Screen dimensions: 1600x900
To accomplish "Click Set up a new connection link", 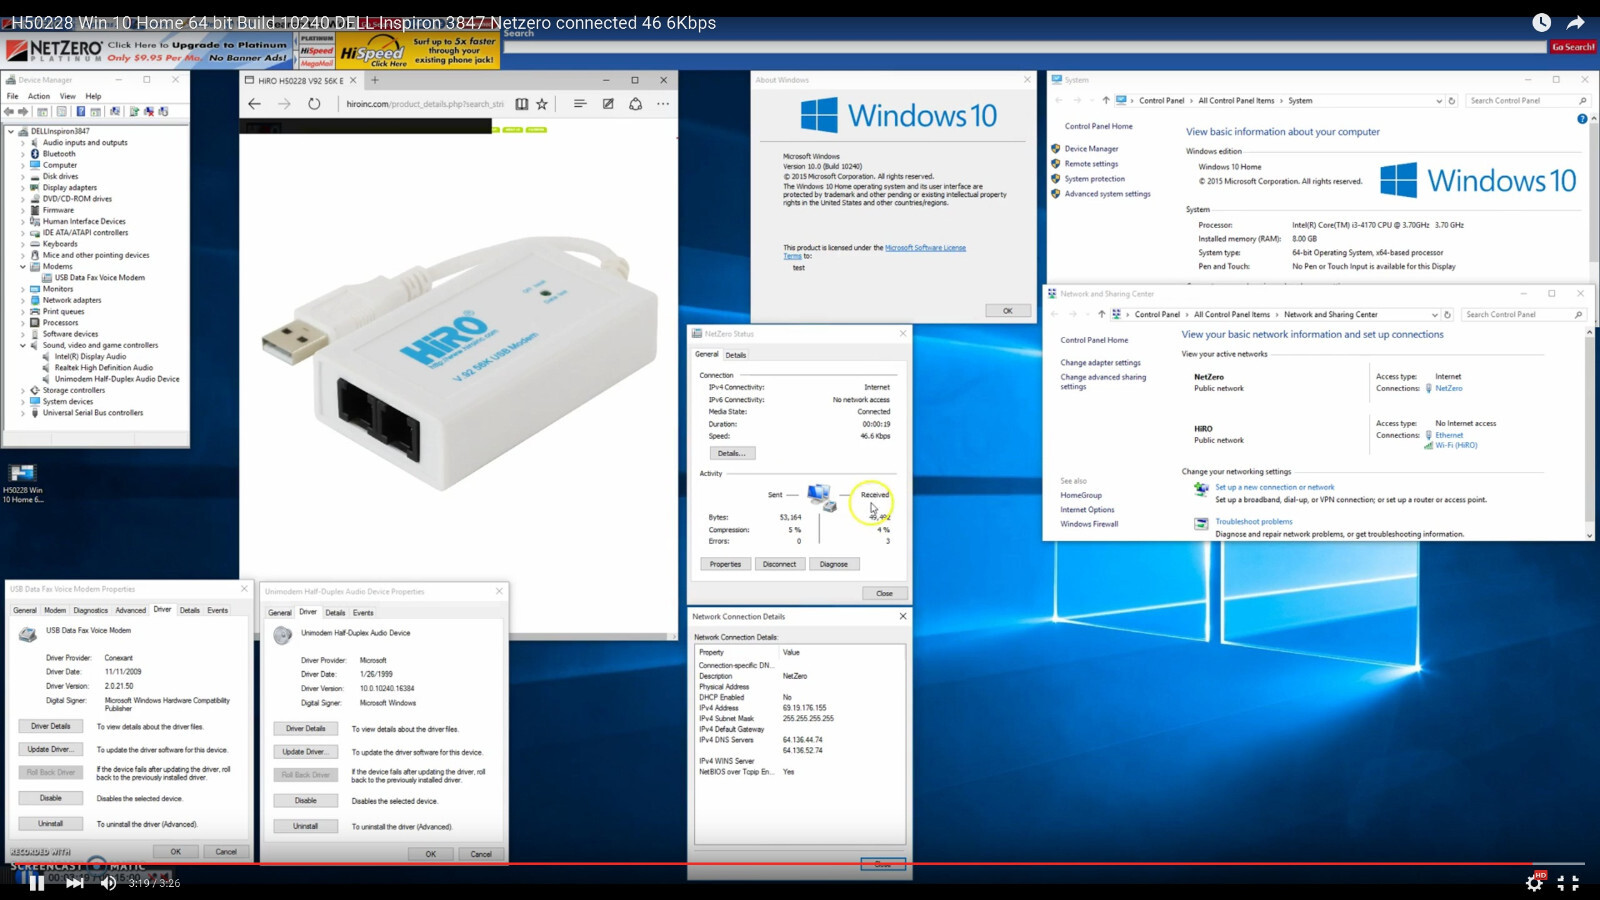I will 1274,487.
